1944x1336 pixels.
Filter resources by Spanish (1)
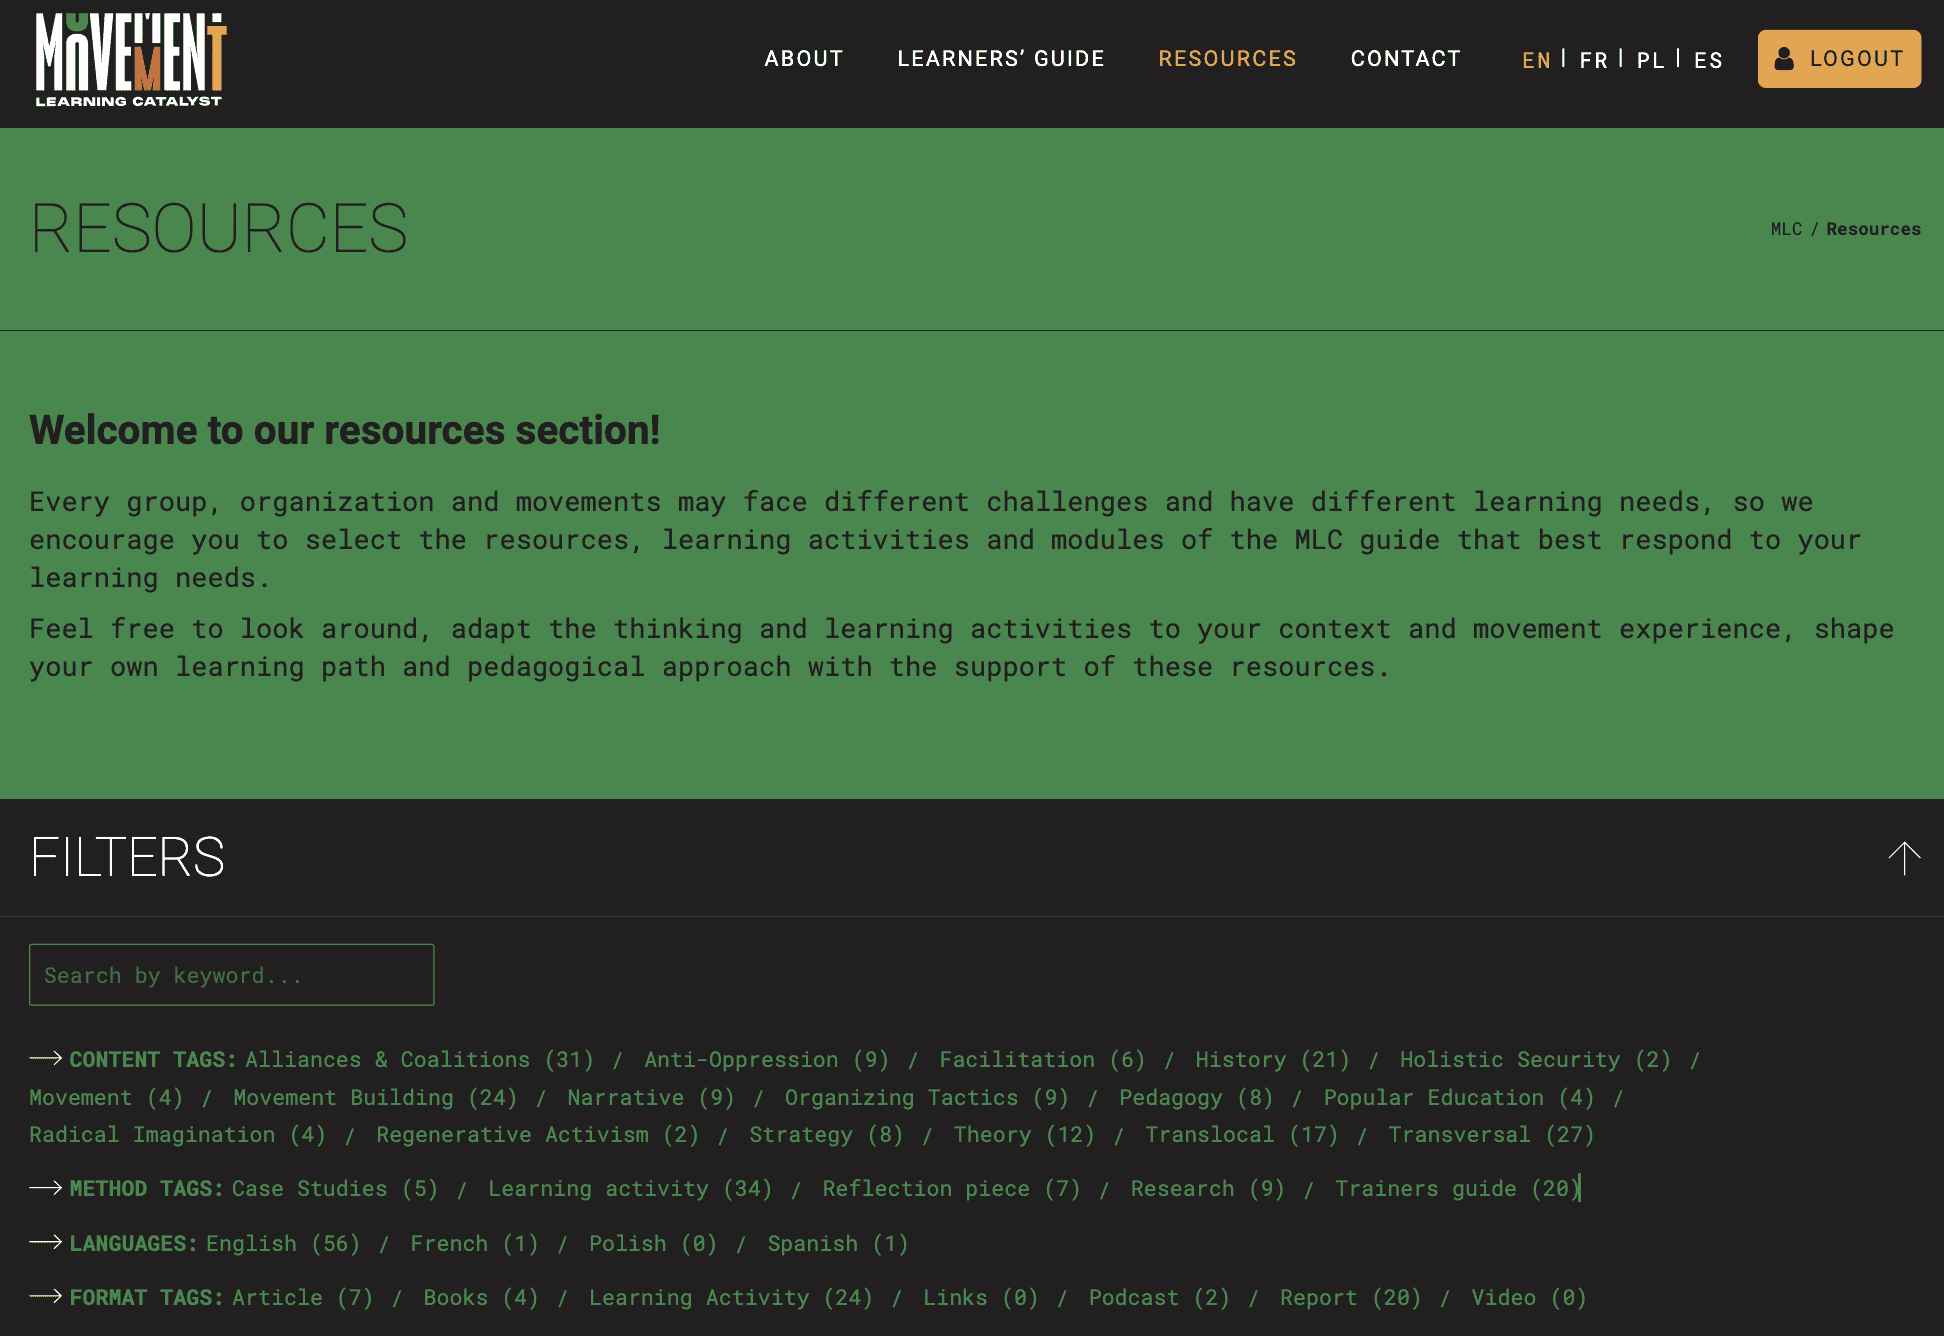[838, 1243]
